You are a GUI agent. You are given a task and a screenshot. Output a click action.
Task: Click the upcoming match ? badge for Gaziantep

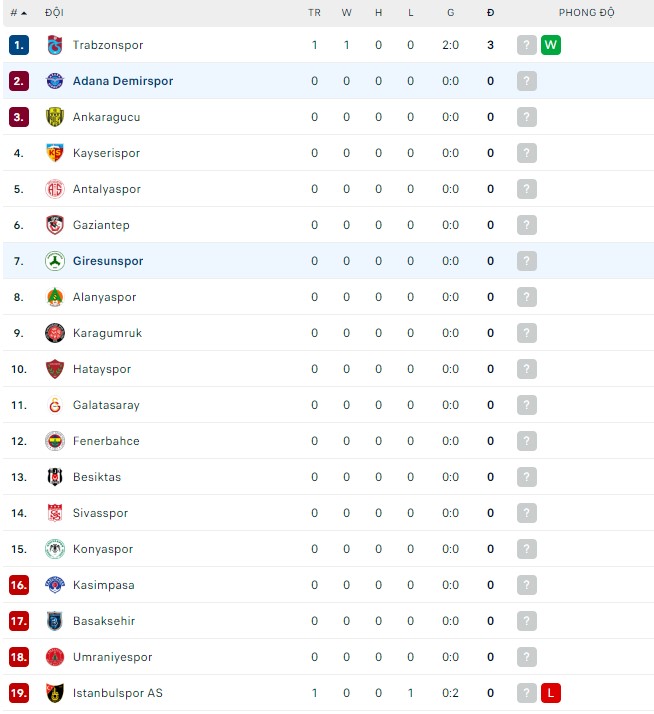(527, 225)
